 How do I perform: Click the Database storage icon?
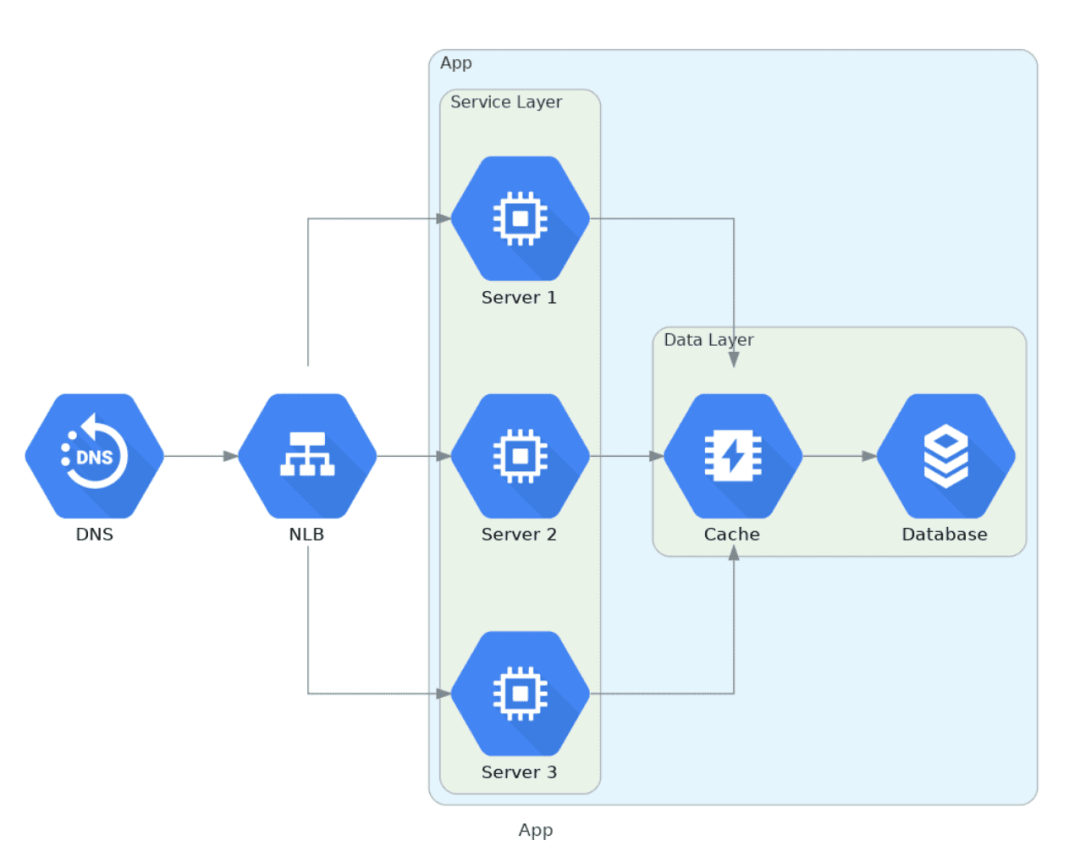(946, 456)
